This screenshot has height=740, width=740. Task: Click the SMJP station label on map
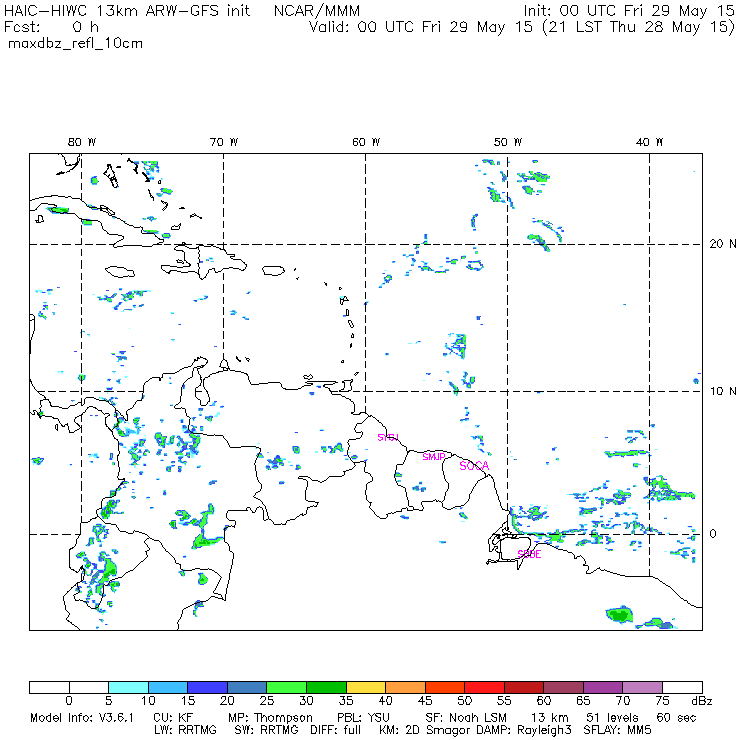click(x=434, y=456)
